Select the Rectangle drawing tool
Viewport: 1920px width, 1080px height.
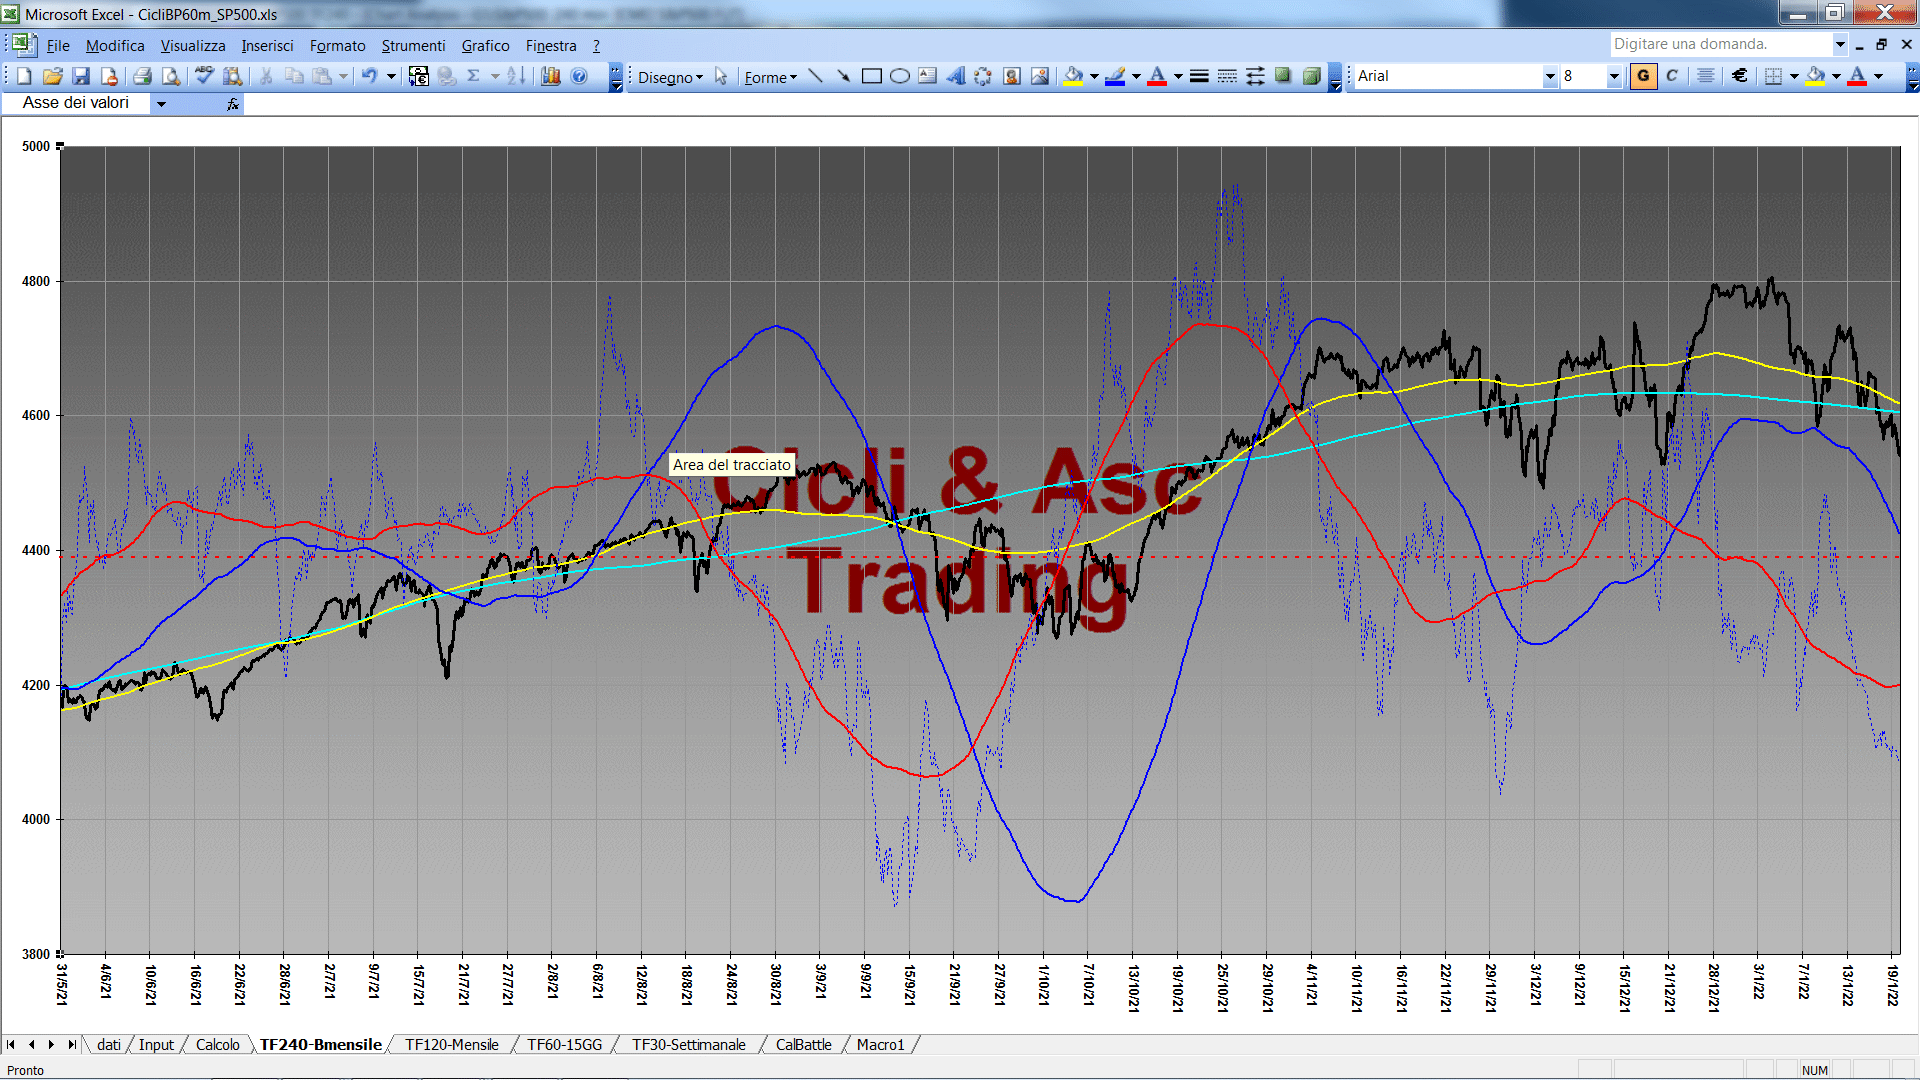pos(871,76)
